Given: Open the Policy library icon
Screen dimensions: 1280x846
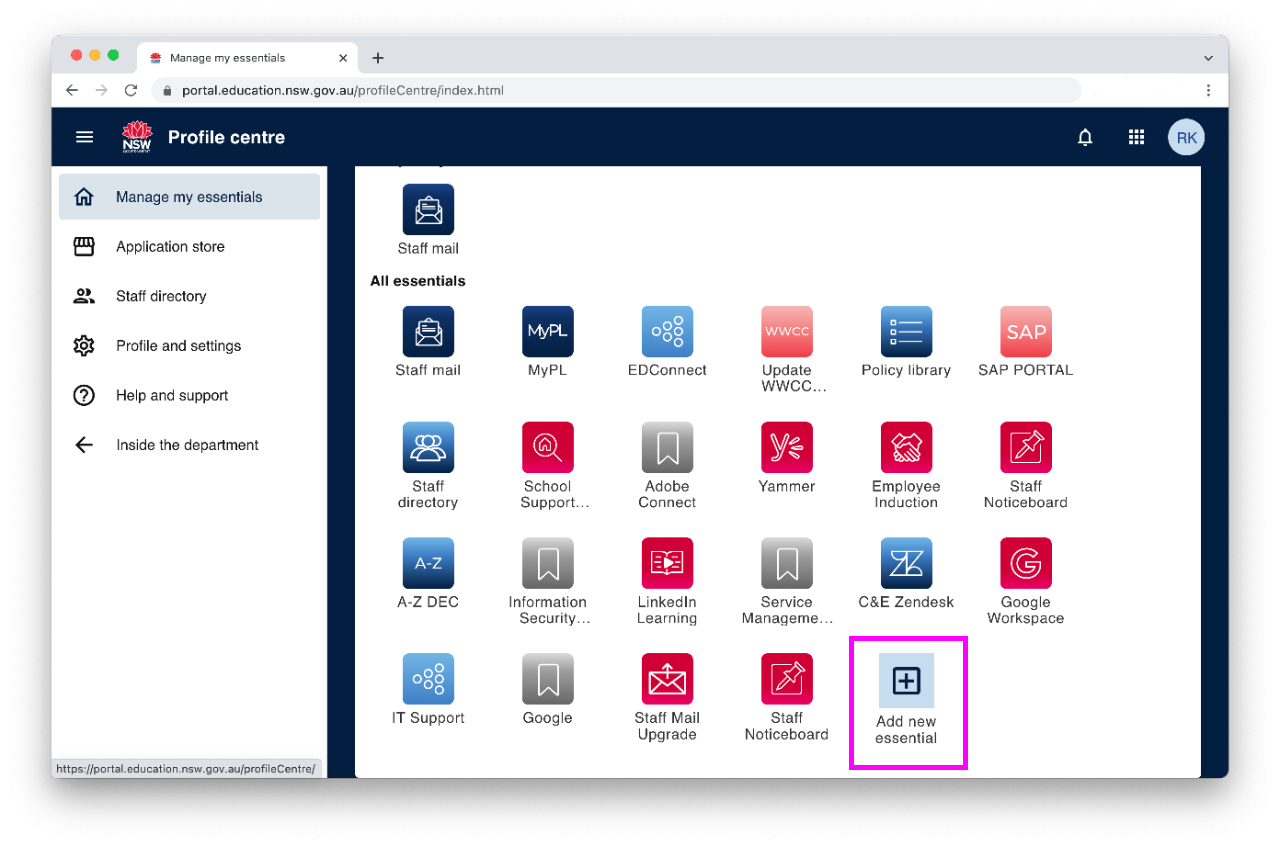Looking at the screenshot, I should (906, 332).
